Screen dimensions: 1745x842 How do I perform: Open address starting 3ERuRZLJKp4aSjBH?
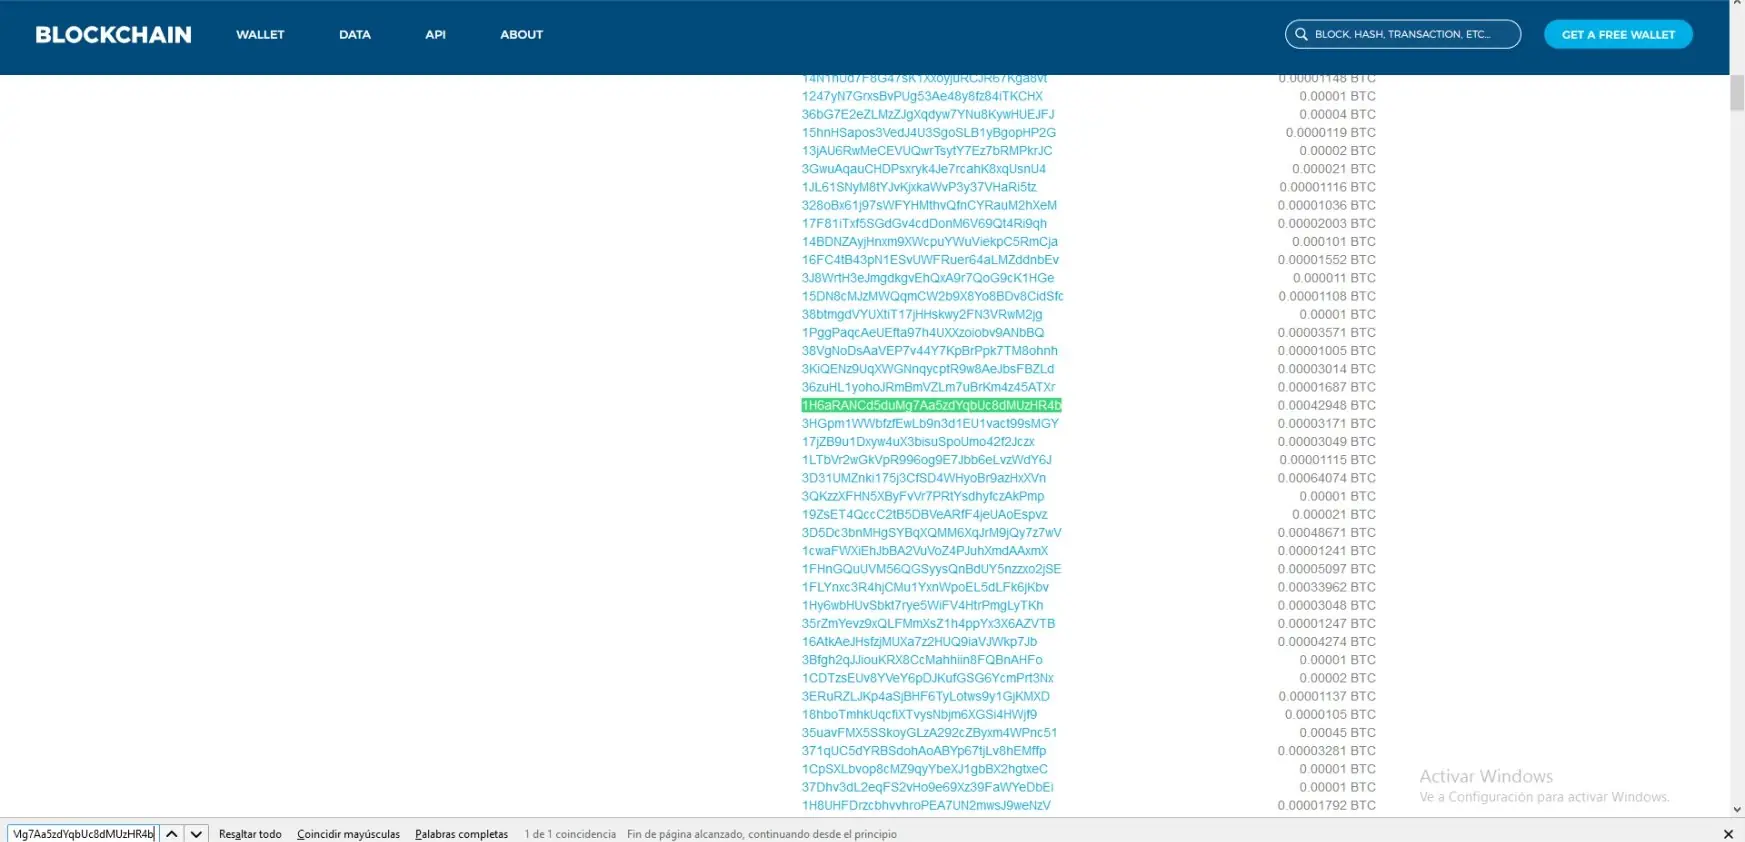(925, 696)
